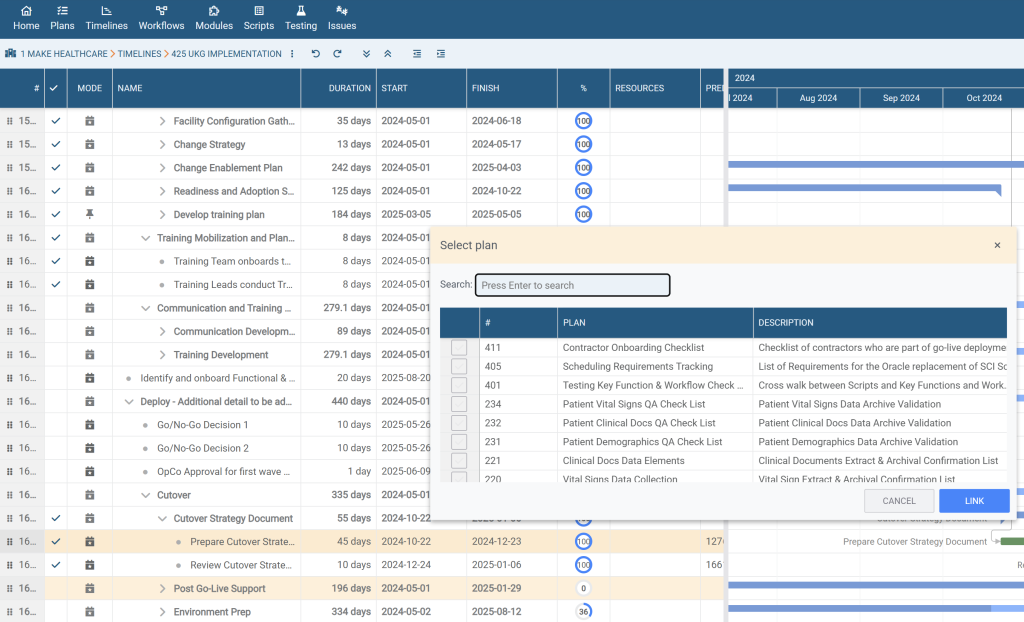Image resolution: width=1024 pixels, height=622 pixels.
Task: Collapse the Cutover Strategy Document group
Action: 163,518
